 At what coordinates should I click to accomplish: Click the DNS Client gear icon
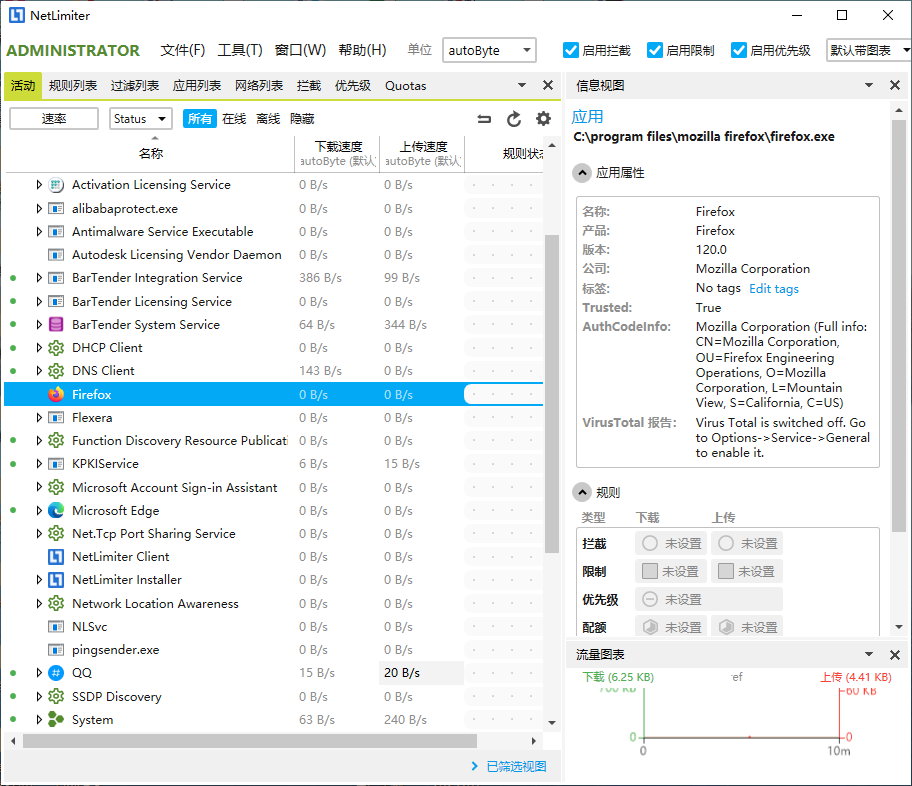click(56, 371)
